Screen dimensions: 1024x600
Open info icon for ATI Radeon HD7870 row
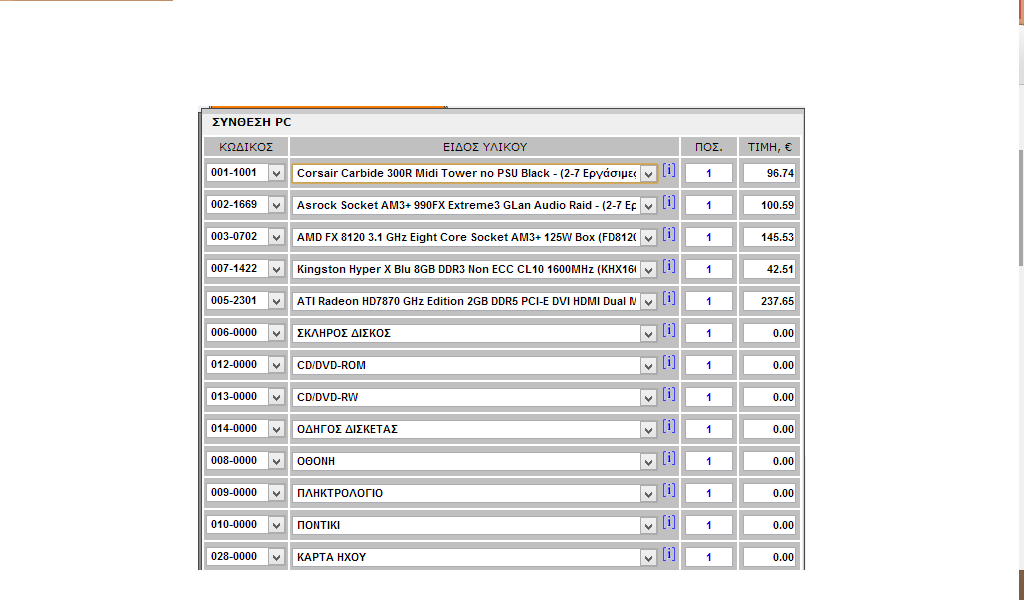point(669,298)
